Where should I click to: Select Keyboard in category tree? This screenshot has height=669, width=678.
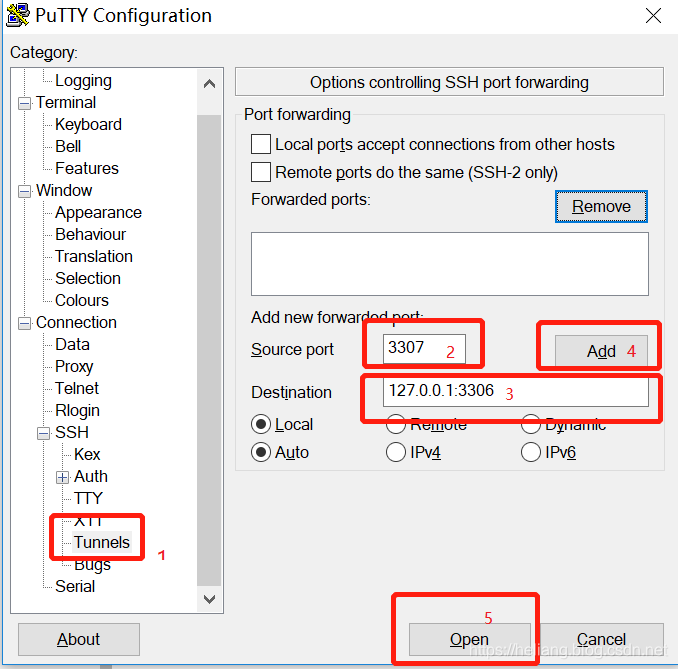[x=88, y=125]
